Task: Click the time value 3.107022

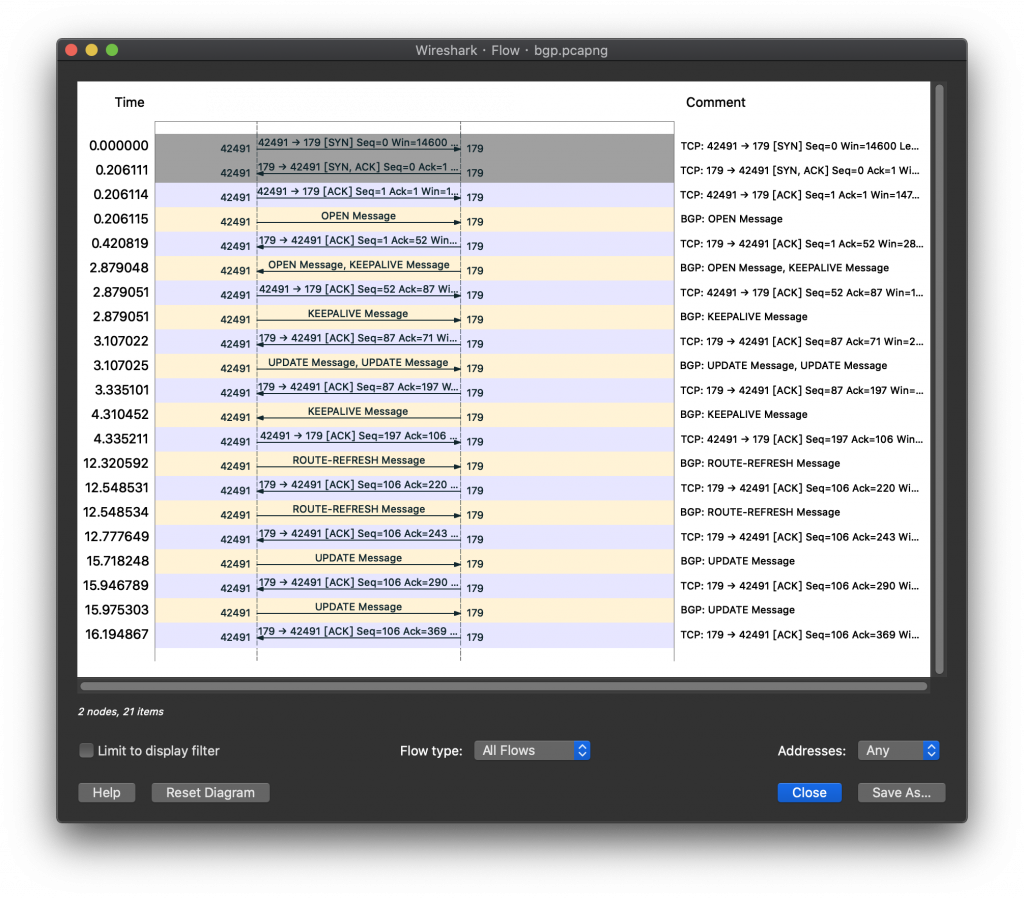Action: click(x=121, y=341)
